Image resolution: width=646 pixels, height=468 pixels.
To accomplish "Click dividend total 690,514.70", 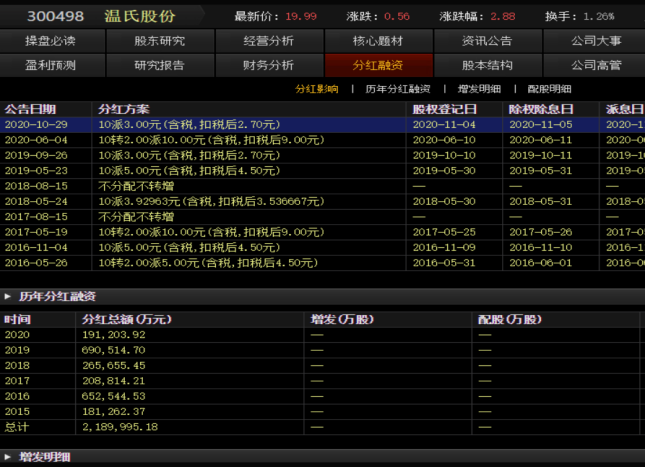I will coord(114,350).
